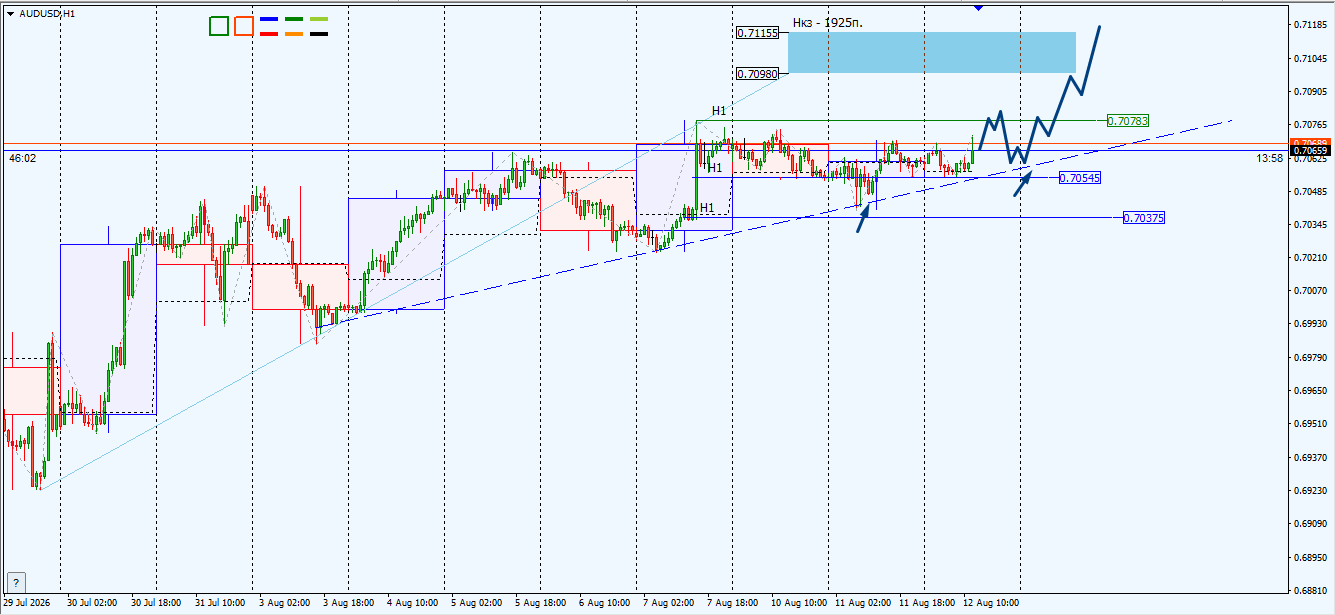Click the 0.71155 price label
This screenshot has height=615, width=1335.
point(757,33)
